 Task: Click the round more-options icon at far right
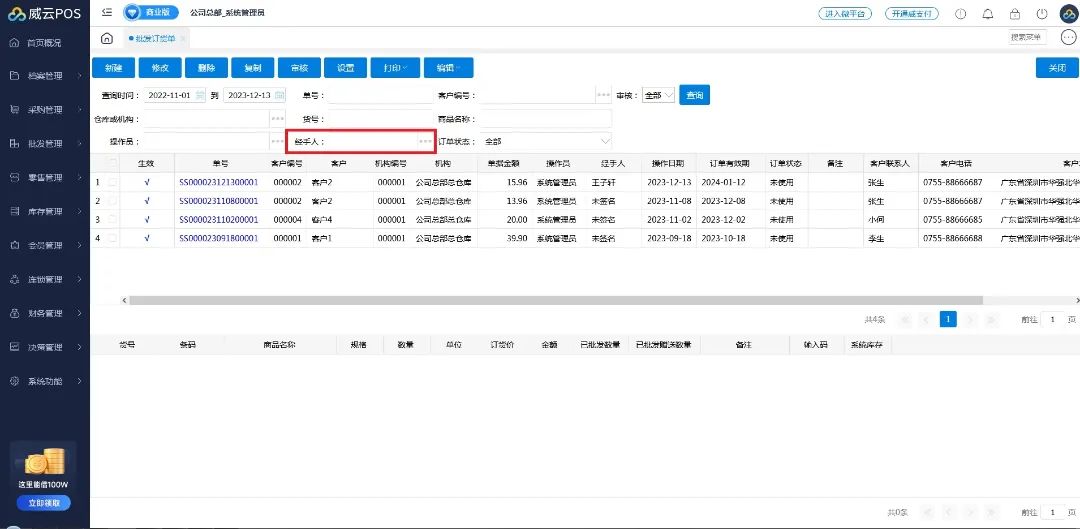[1068, 38]
